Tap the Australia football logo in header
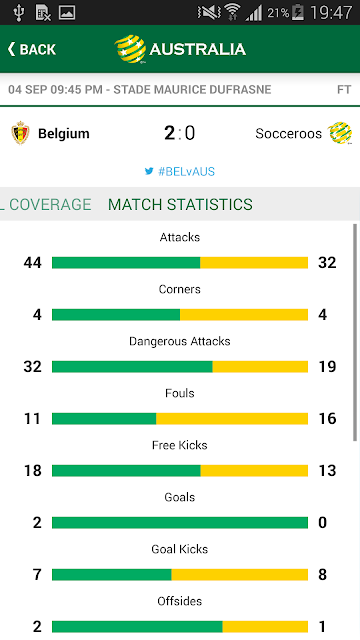This screenshot has width=360, height=640. click(130, 49)
